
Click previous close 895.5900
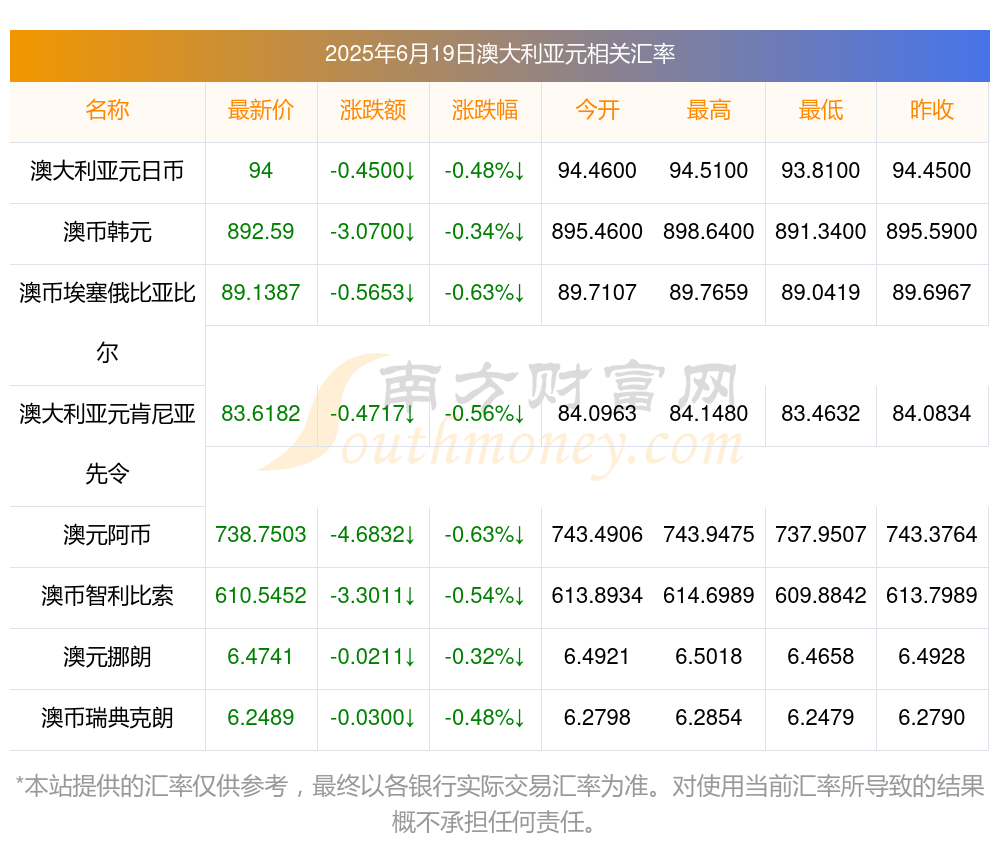pos(932,231)
